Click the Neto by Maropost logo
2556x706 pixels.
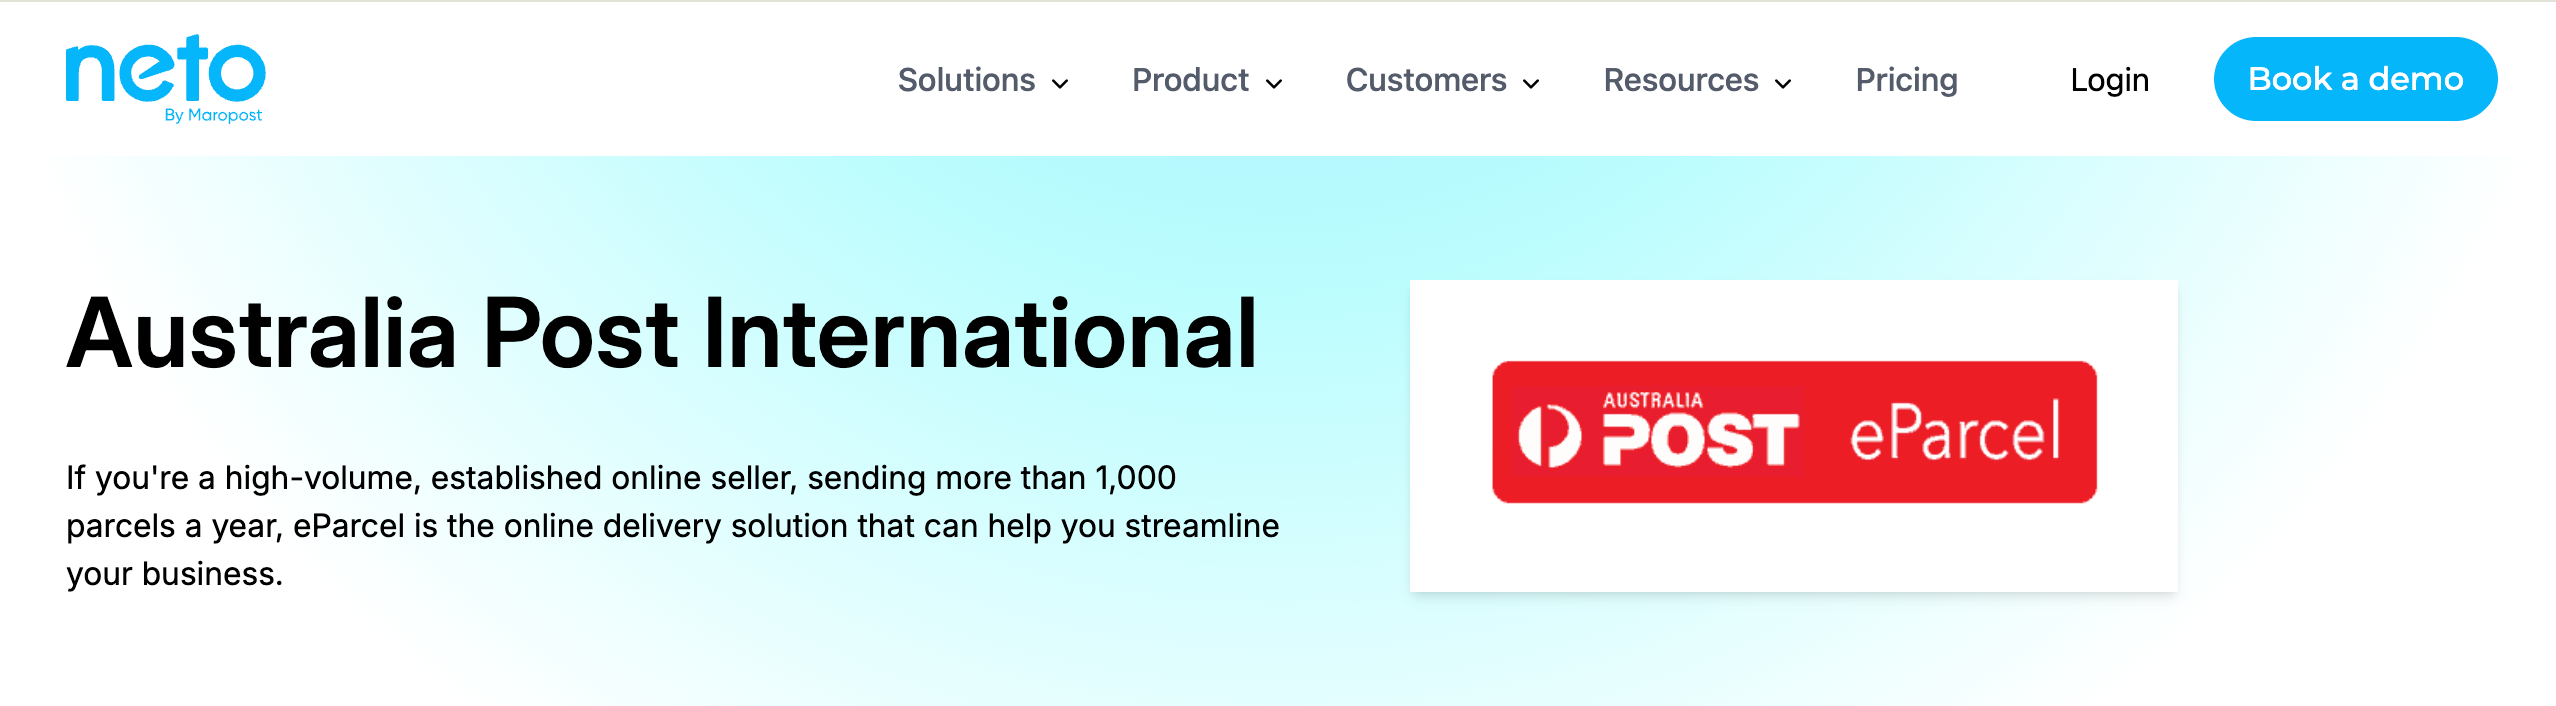click(x=165, y=79)
